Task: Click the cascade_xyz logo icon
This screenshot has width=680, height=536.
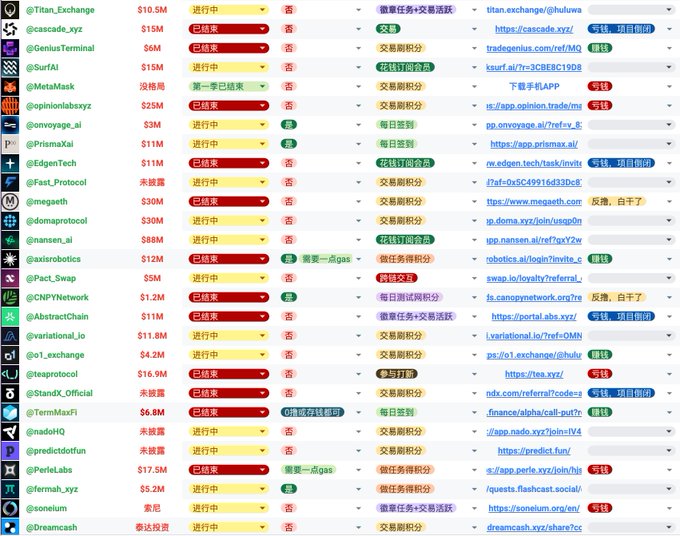Action: pyautogui.click(x=10, y=29)
